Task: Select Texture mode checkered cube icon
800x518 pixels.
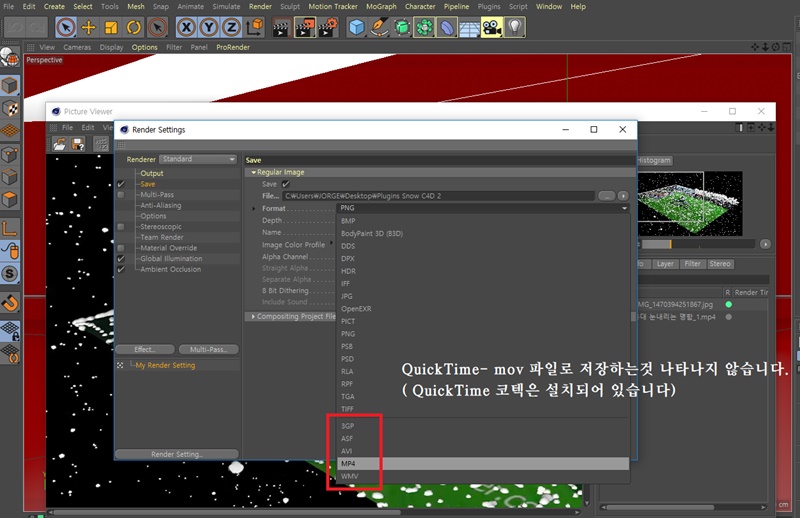Action: [x=10, y=108]
